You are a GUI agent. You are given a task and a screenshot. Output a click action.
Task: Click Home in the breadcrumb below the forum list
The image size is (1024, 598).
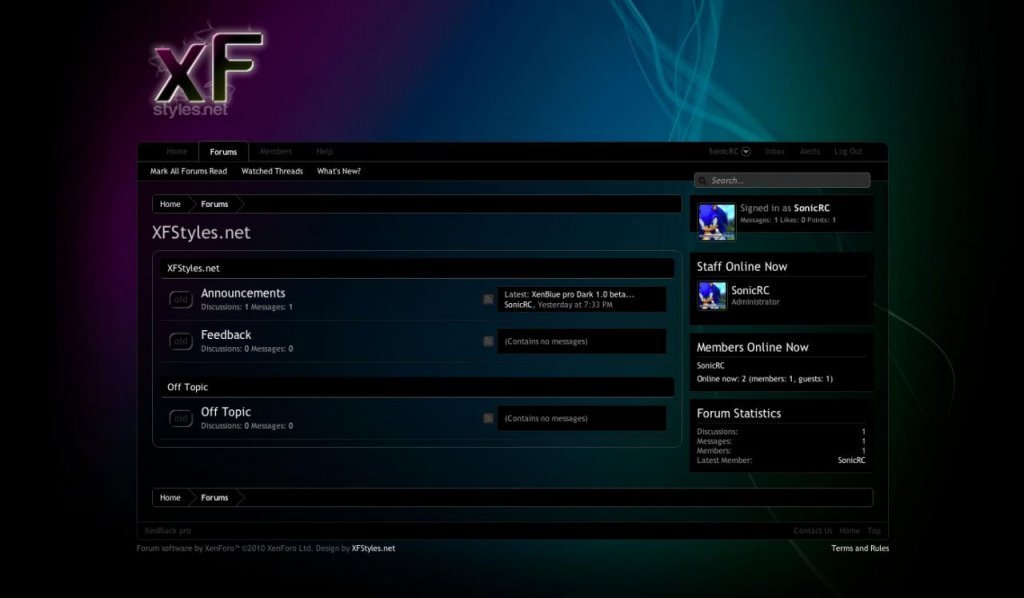(170, 497)
